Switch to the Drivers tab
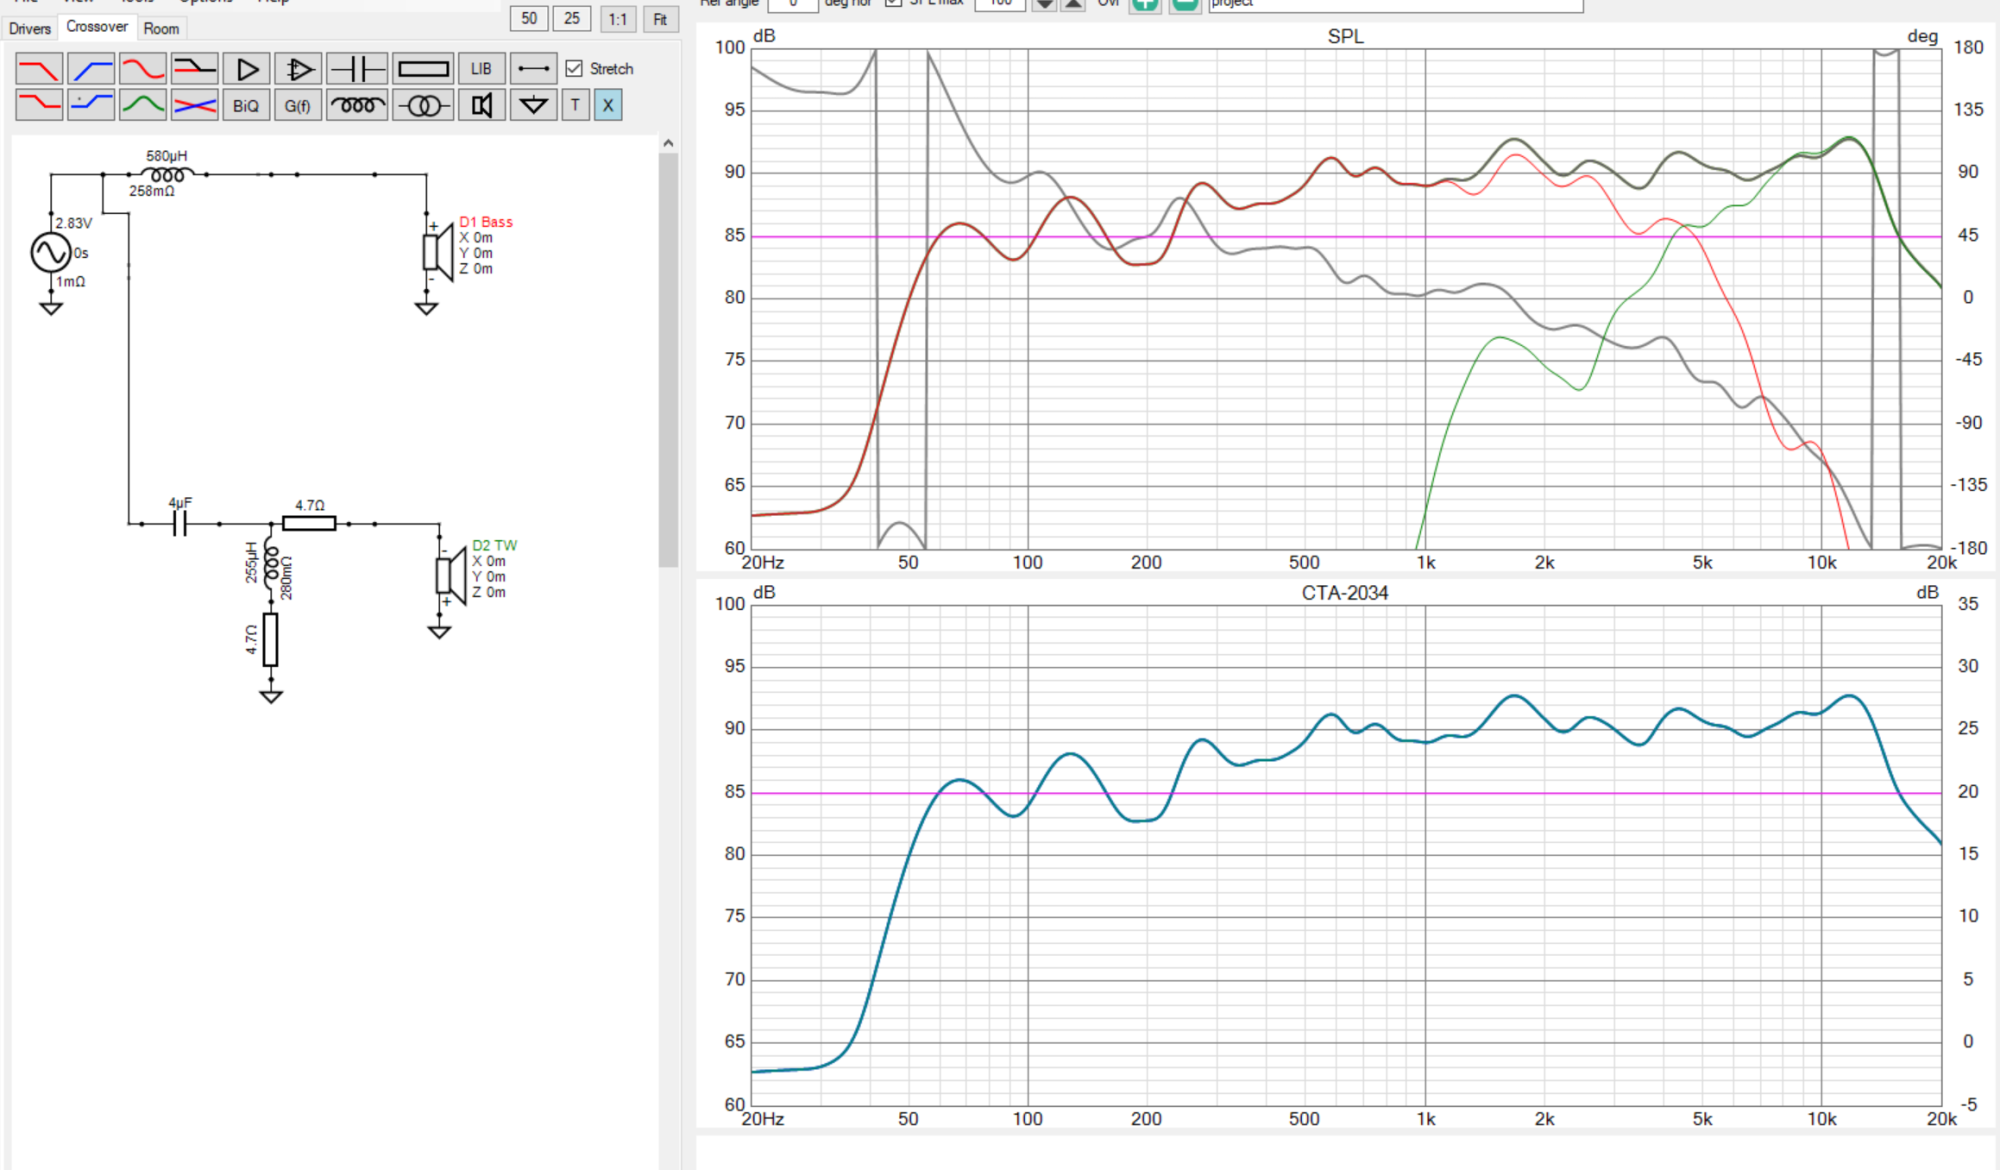 pos(30,28)
